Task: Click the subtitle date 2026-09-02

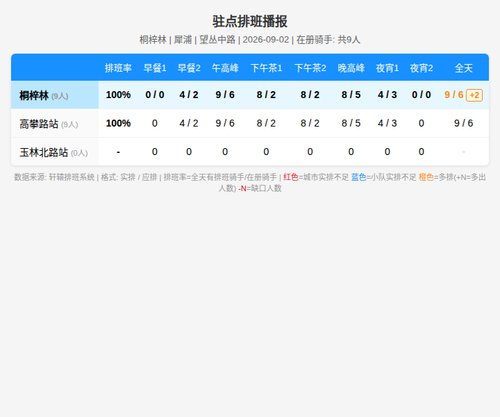Action: [x=266, y=40]
